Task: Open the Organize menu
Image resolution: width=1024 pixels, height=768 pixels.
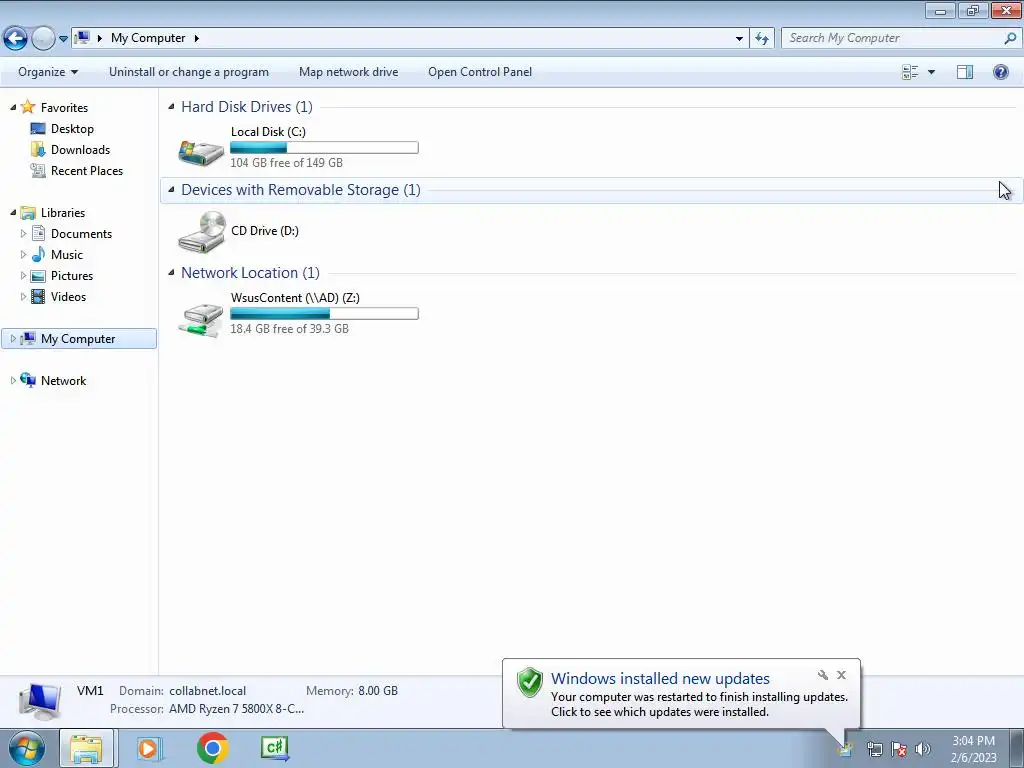Action: [x=48, y=72]
